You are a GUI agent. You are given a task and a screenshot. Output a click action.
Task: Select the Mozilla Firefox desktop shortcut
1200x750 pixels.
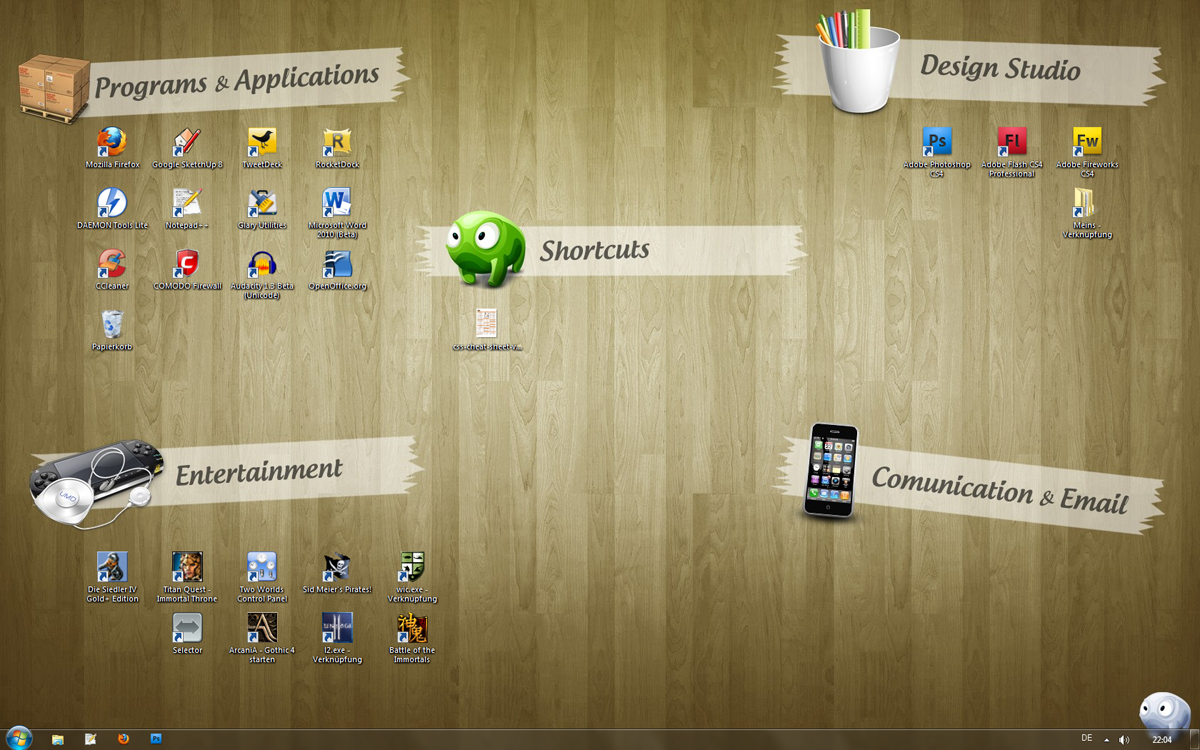[x=112, y=142]
